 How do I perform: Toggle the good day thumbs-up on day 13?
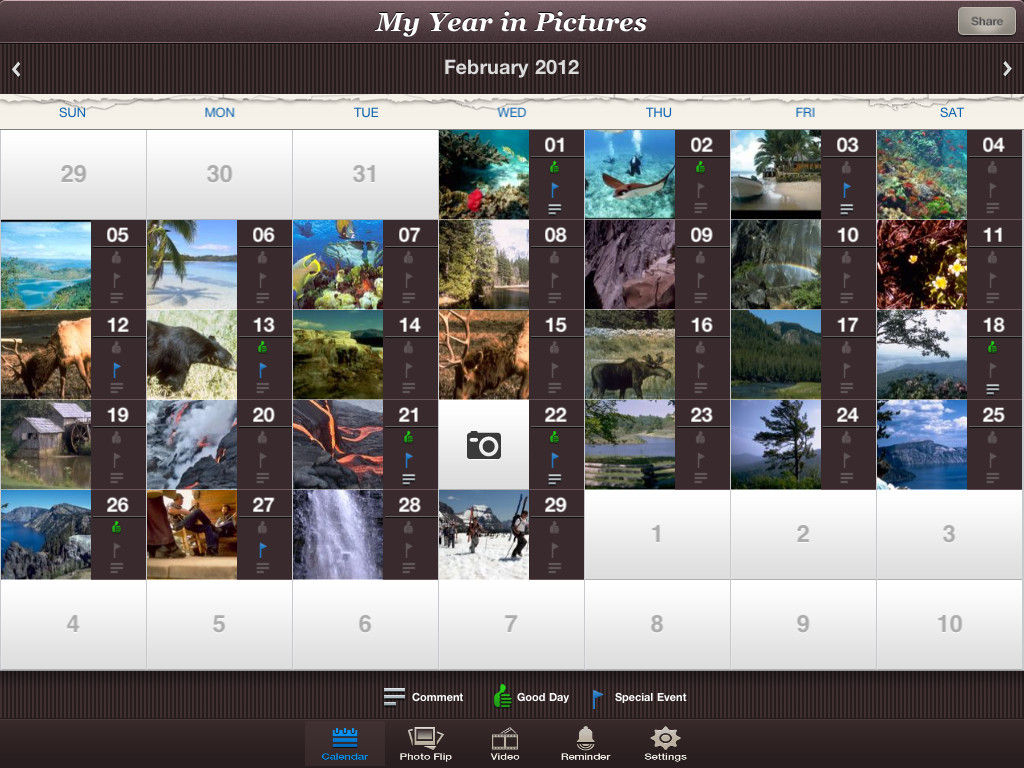click(263, 347)
